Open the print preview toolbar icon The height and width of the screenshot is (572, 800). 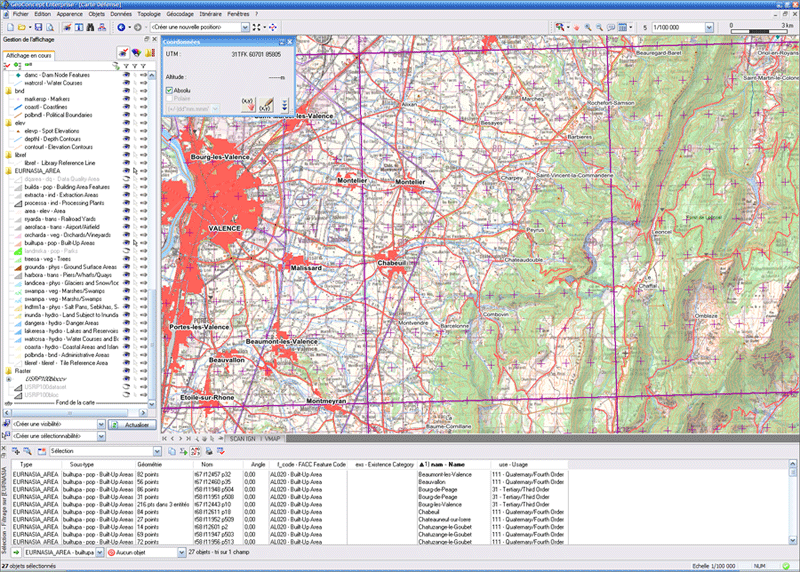tap(50, 27)
